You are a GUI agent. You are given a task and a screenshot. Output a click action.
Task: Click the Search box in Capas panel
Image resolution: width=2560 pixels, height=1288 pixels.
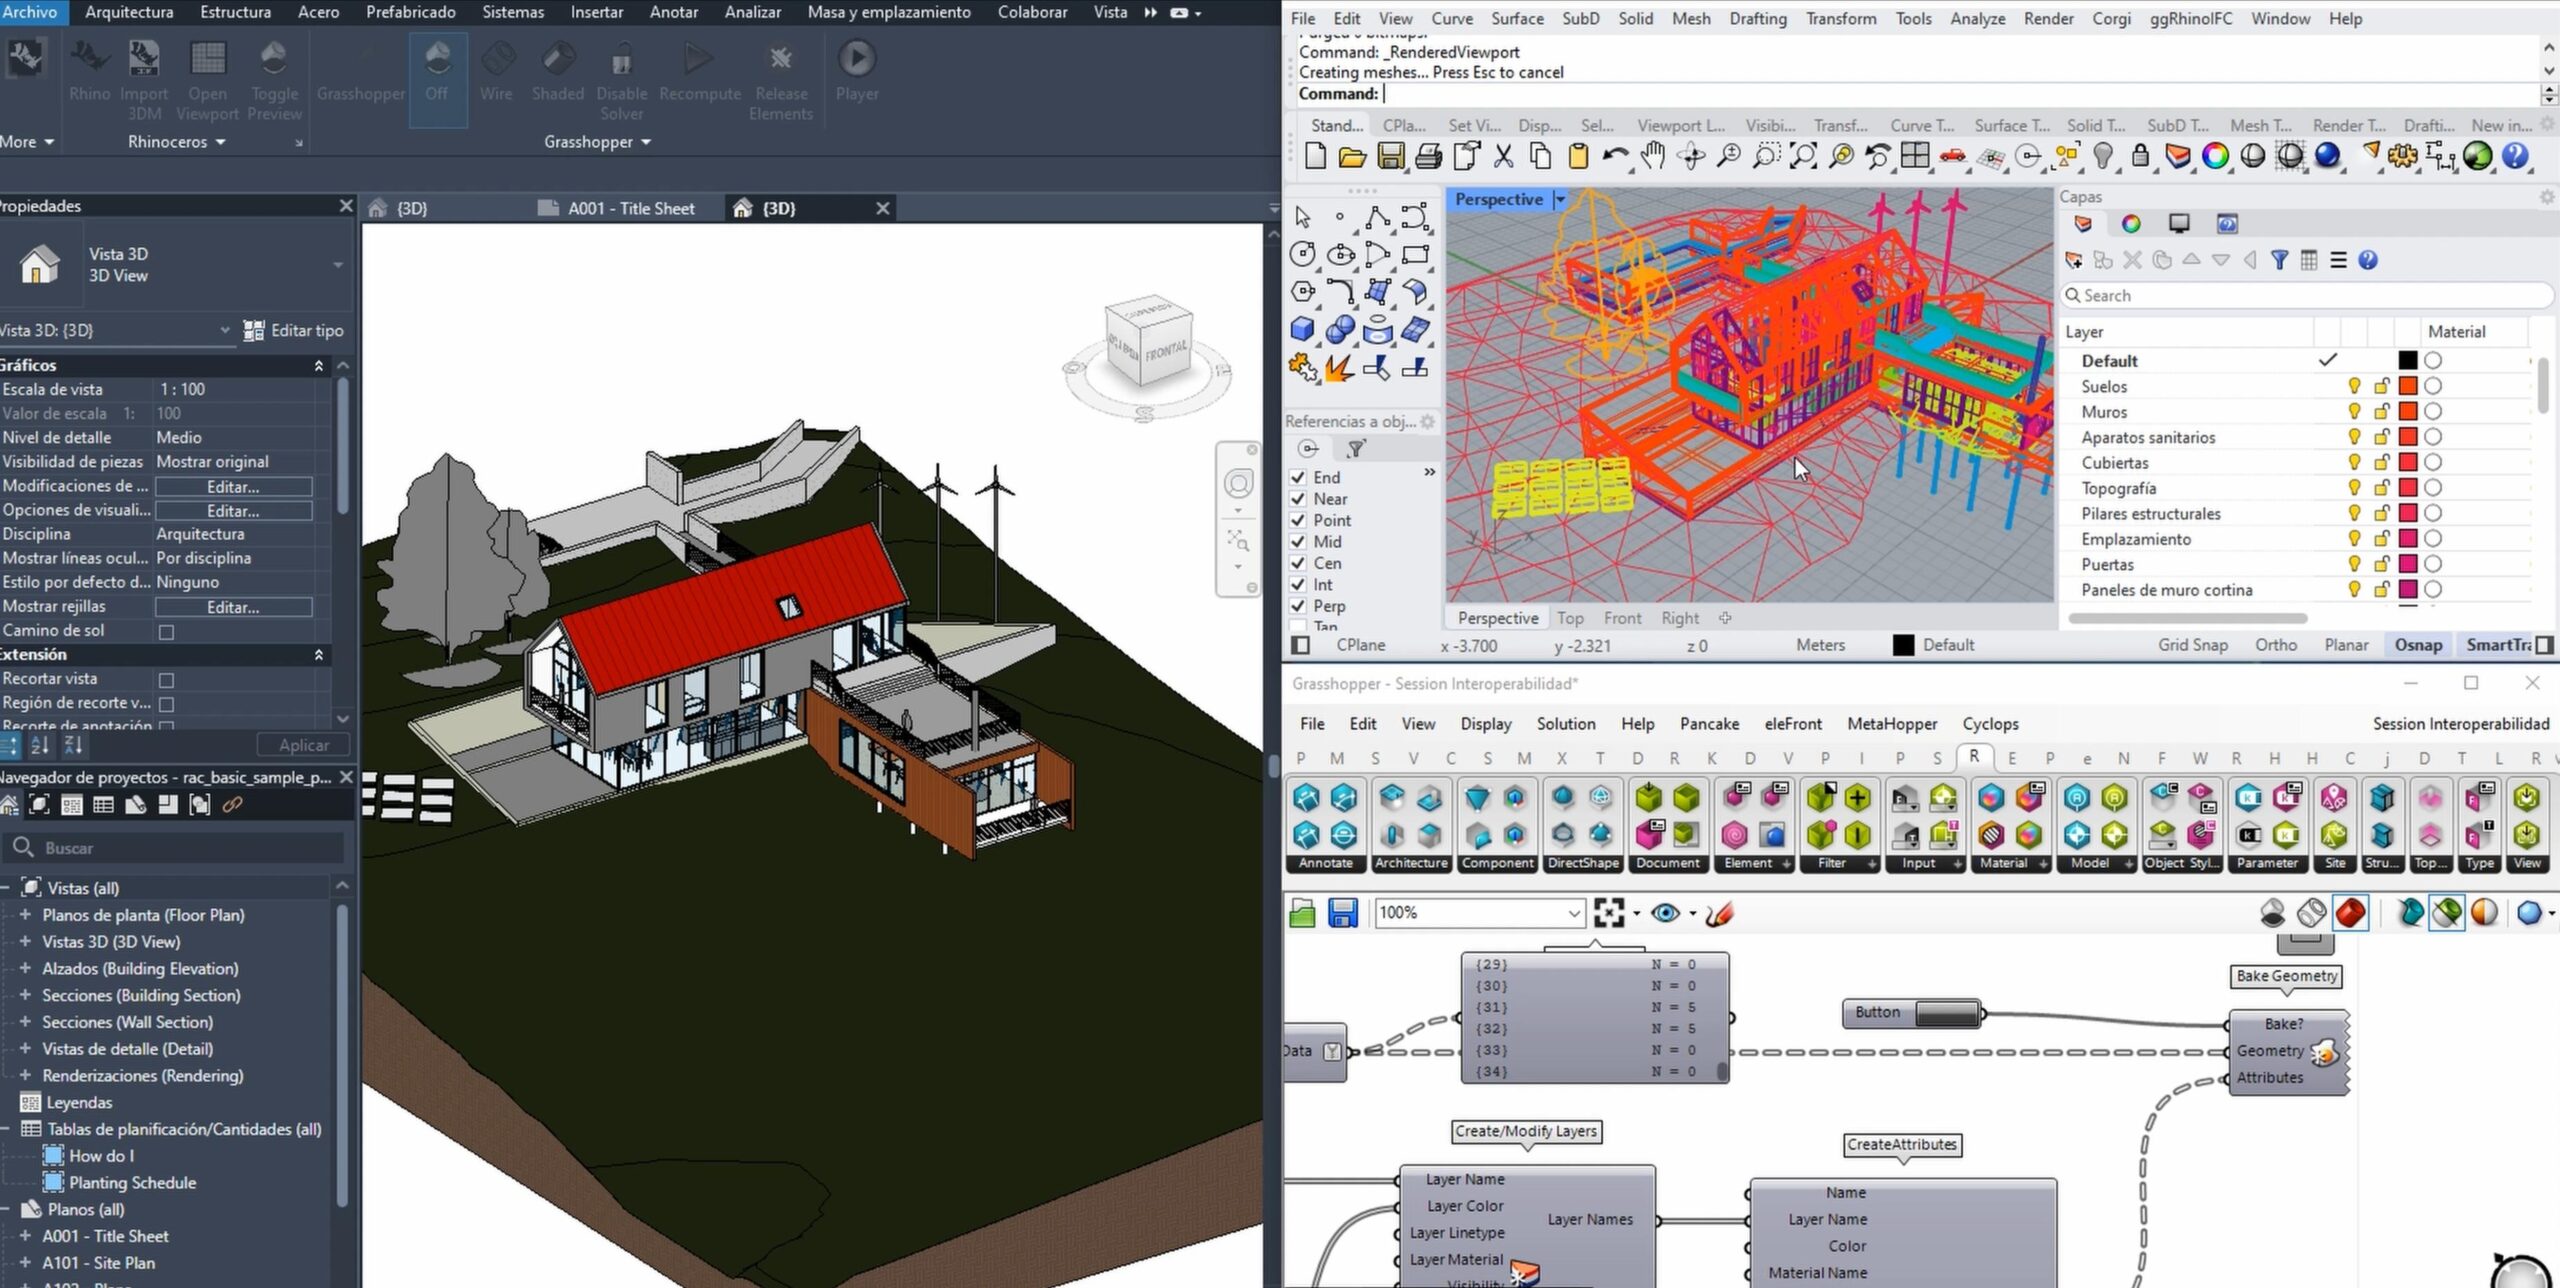pyautogui.click(x=2306, y=296)
